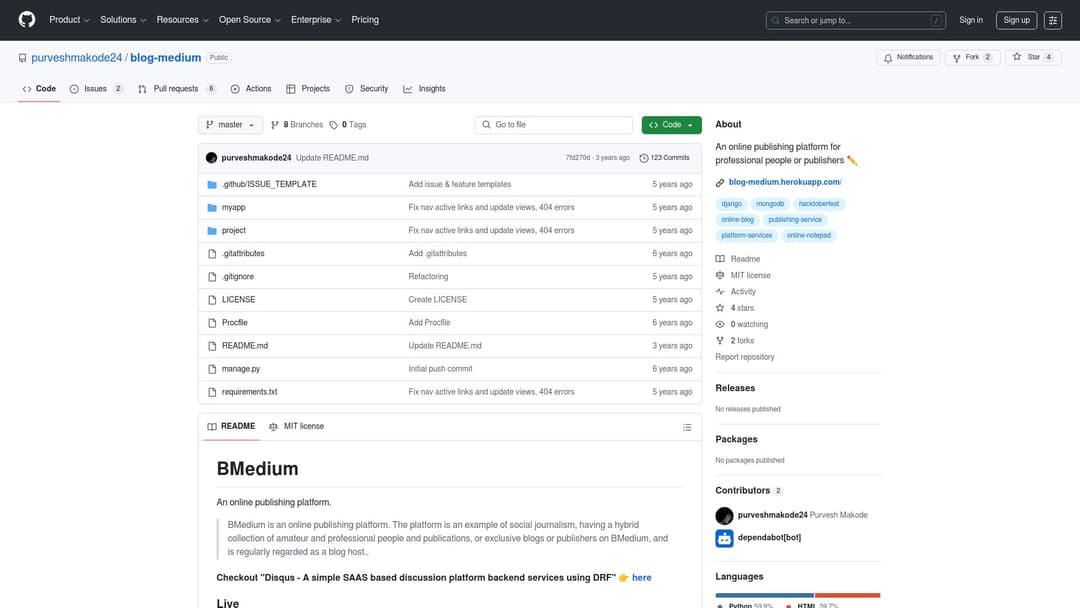1080x608 pixels.
Task: Click the Report repository link
Action: (x=745, y=357)
